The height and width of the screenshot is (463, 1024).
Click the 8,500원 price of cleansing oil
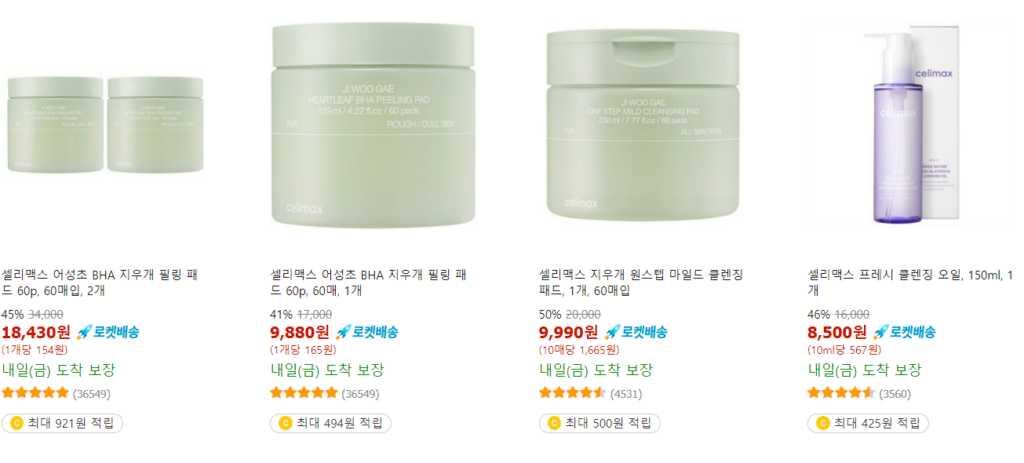(837, 332)
